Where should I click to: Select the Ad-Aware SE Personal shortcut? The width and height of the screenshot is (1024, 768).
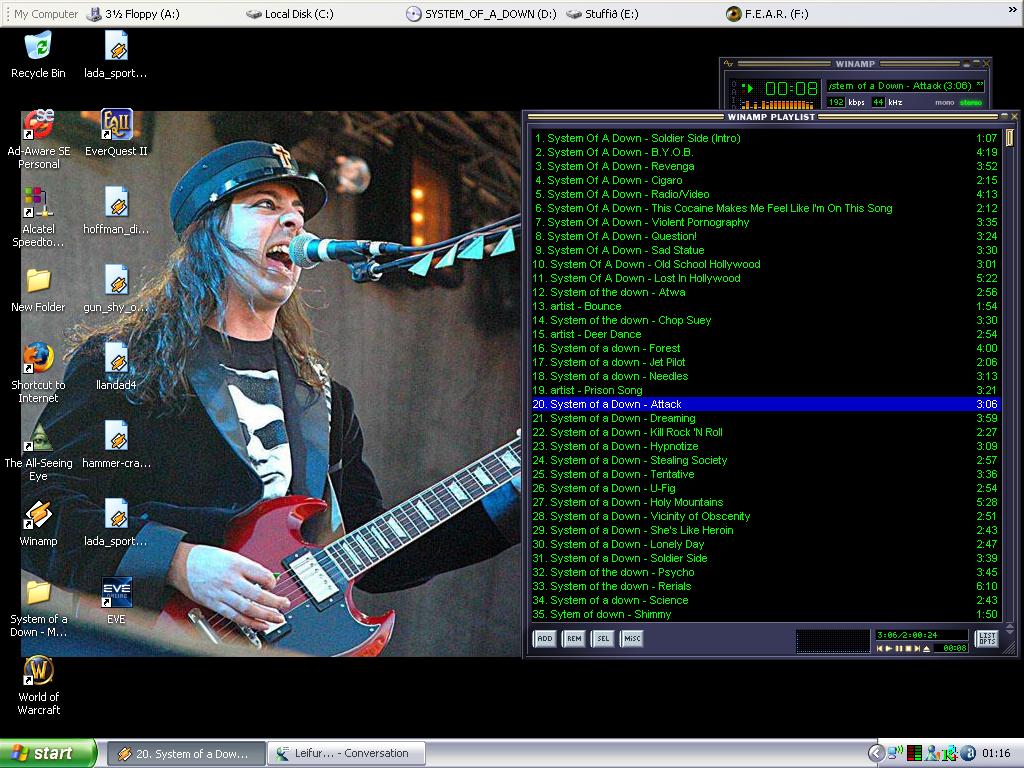click(39, 139)
